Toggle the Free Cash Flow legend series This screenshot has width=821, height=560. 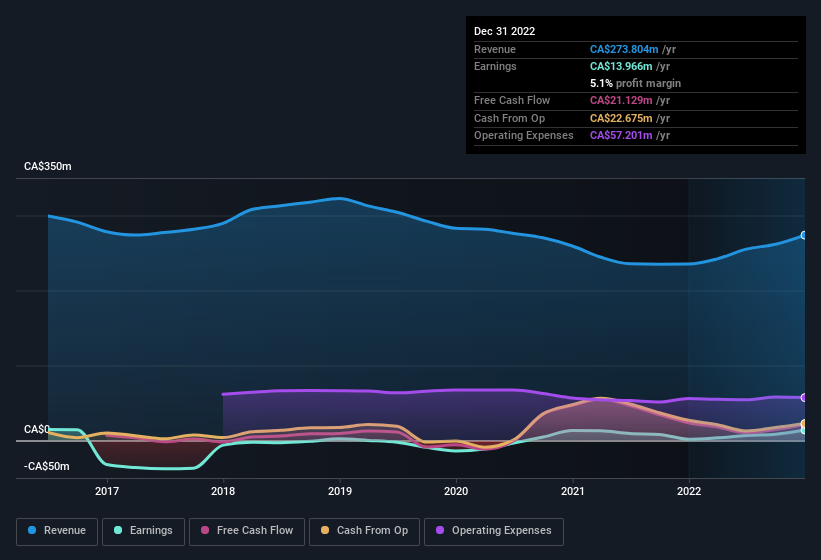[x=247, y=531]
